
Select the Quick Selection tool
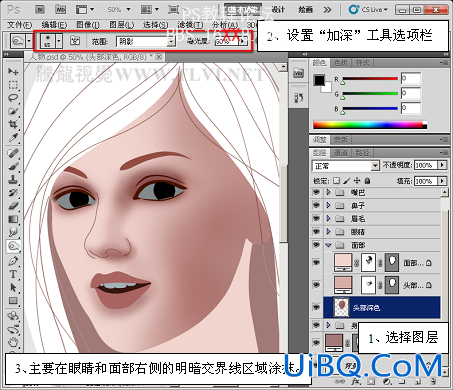click(x=13, y=111)
